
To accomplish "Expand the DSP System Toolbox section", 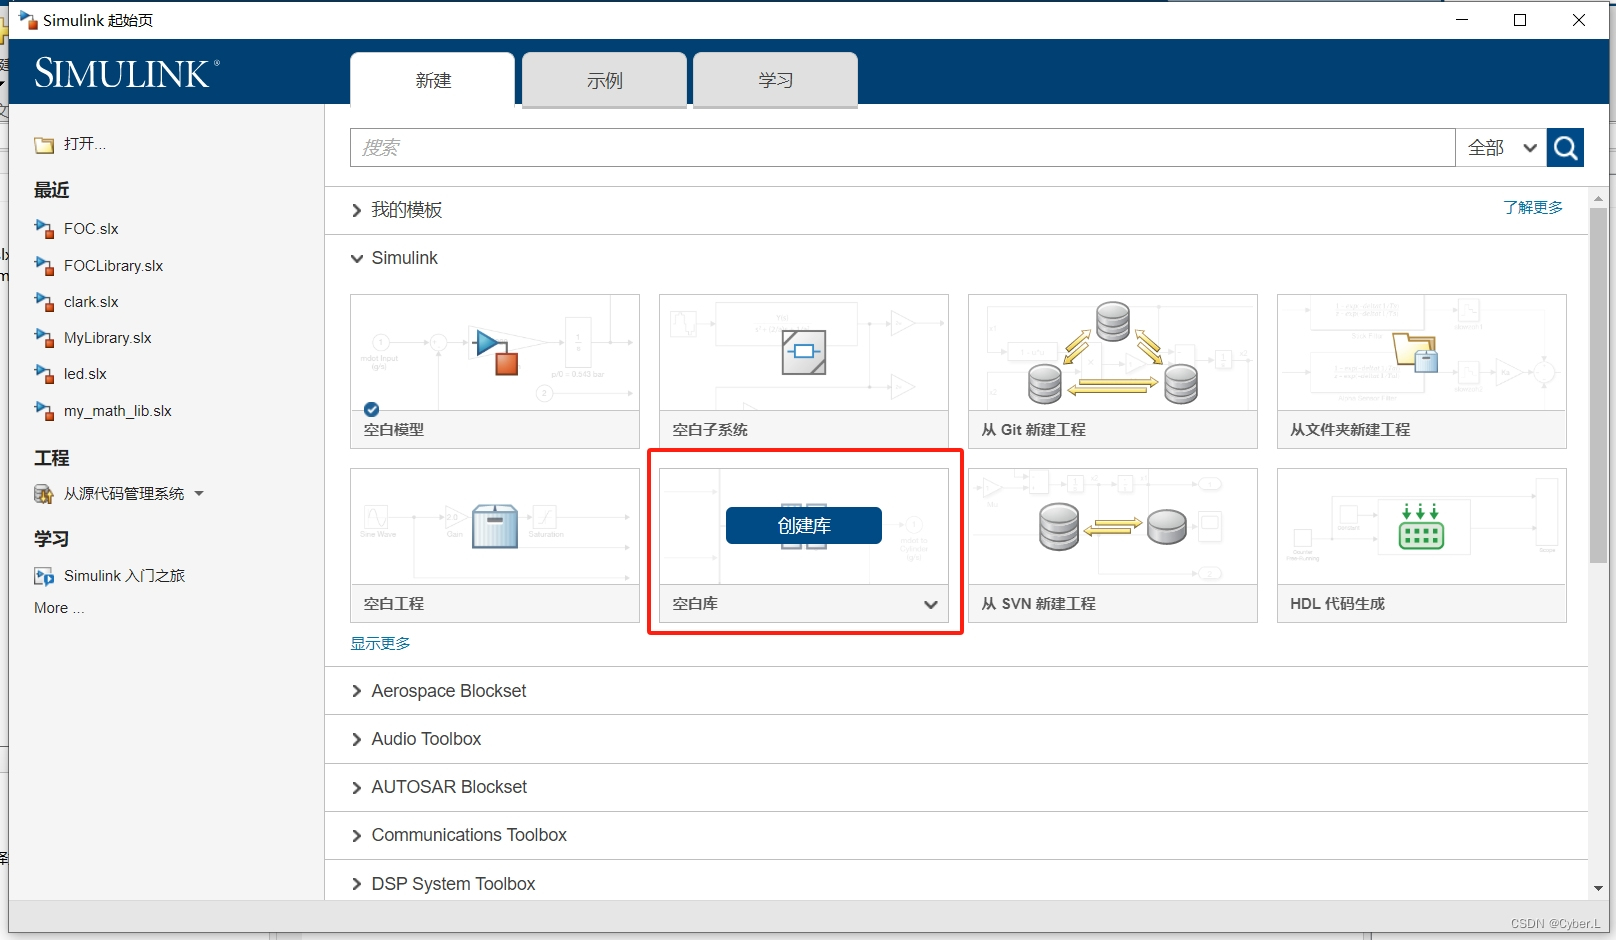I will [x=357, y=884].
